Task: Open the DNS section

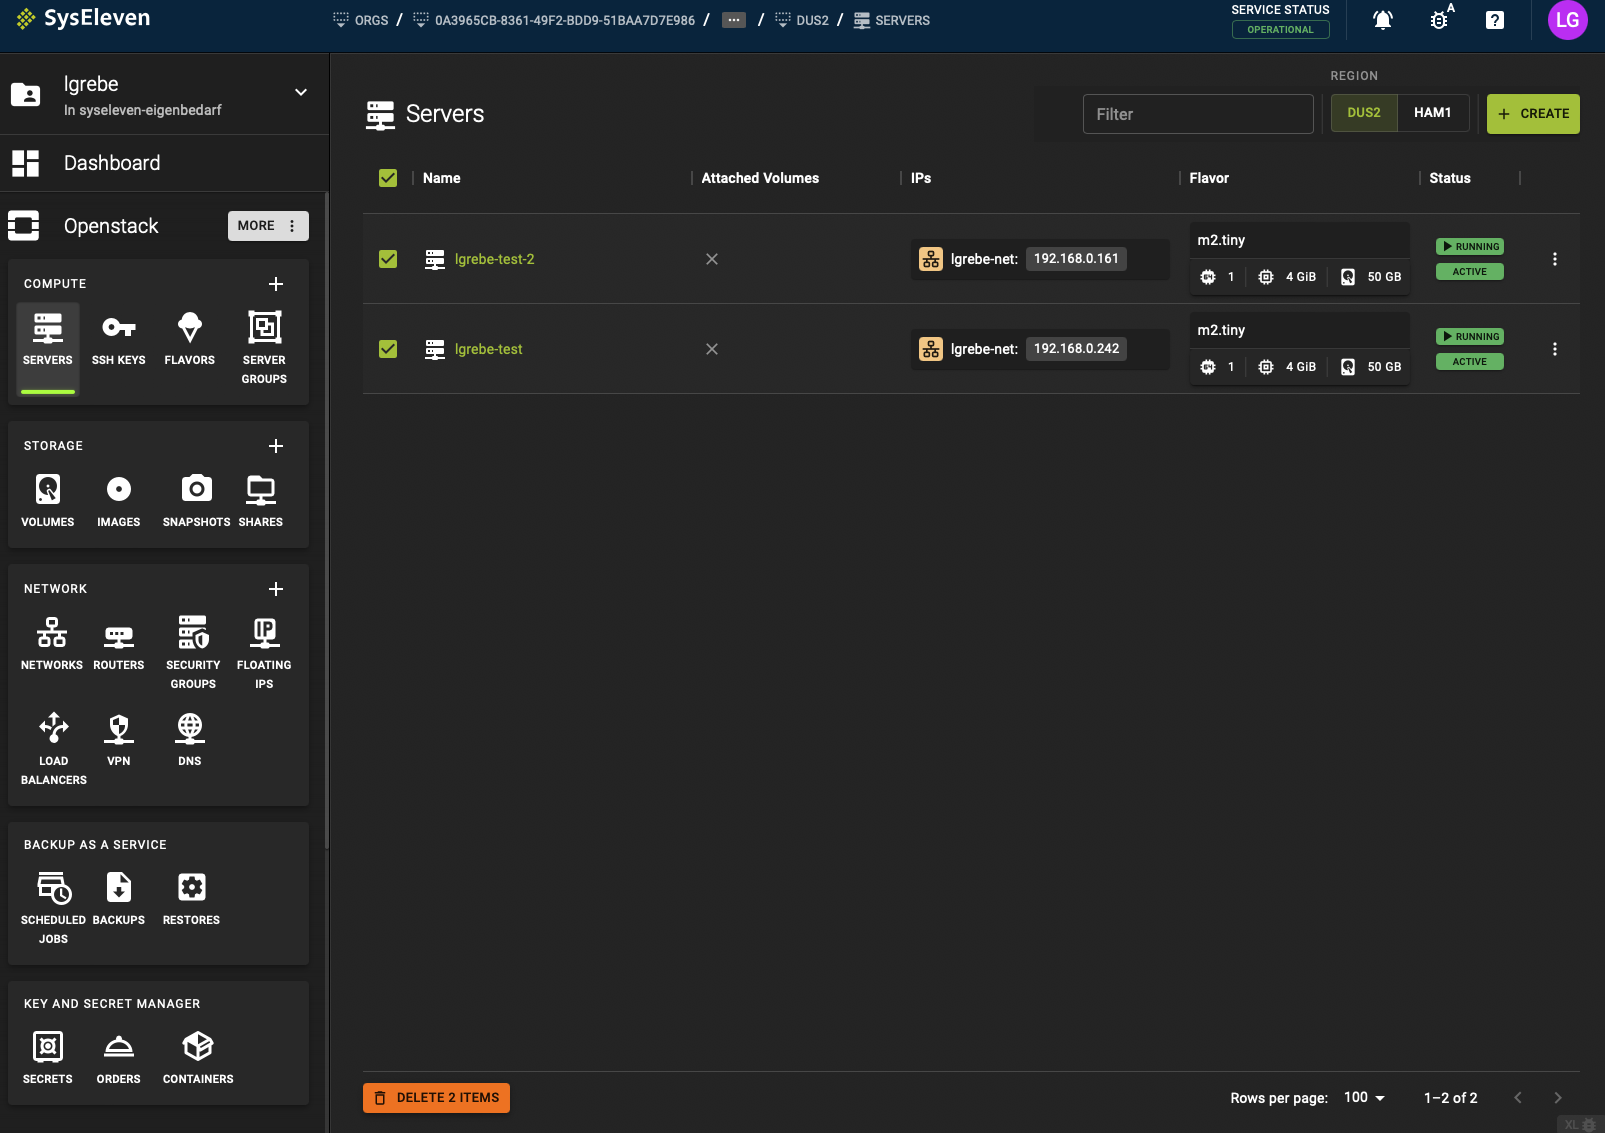Action: click(190, 741)
